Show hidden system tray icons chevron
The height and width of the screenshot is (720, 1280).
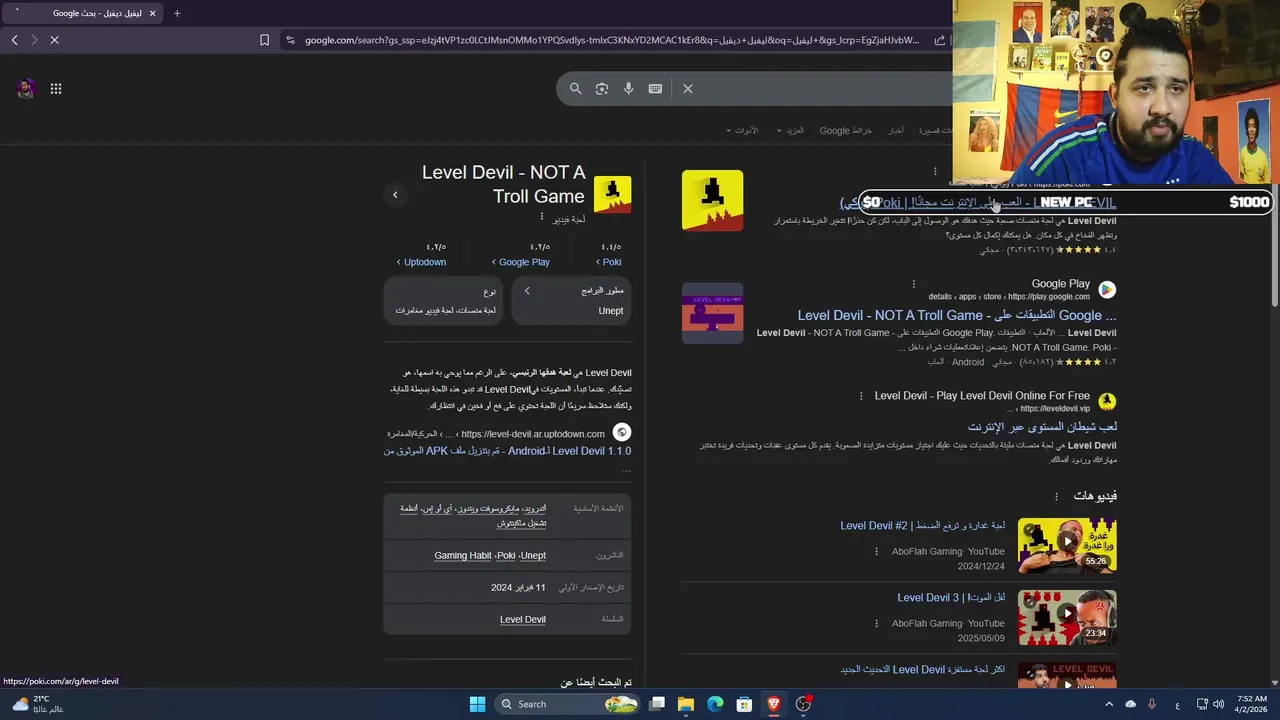[1107, 704]
